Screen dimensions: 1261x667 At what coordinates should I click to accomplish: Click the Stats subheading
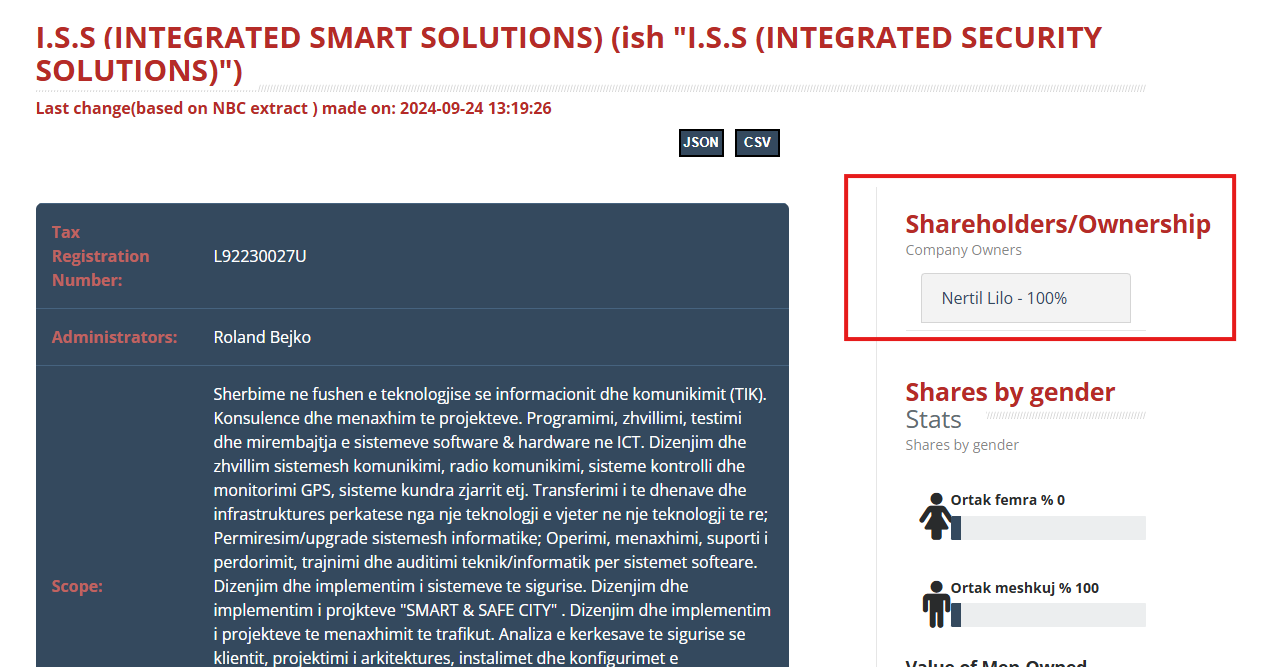pyautogui.click(x=933, y=419)
